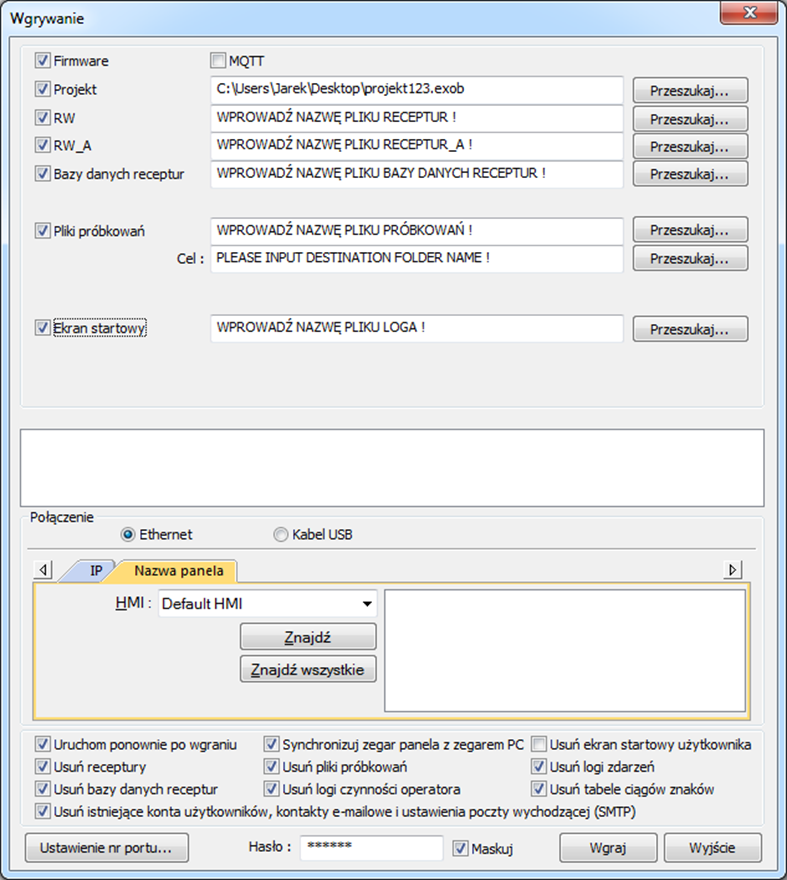Click Przeszukaj for the Cel folder
This screenshot has width=787, height=880.
click(690, 258)
